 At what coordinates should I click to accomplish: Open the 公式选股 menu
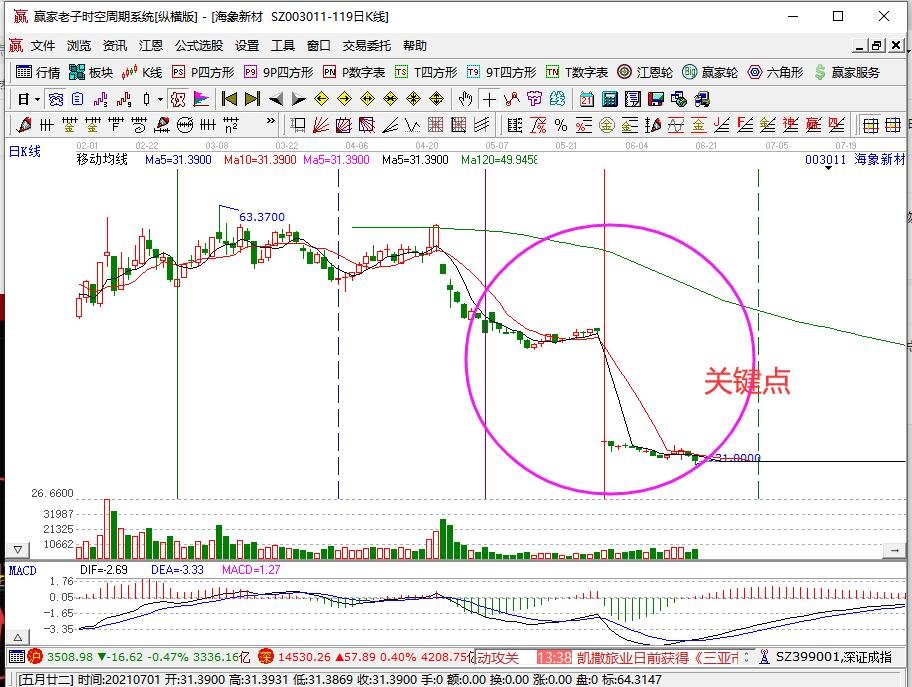[x=199, y=45]
